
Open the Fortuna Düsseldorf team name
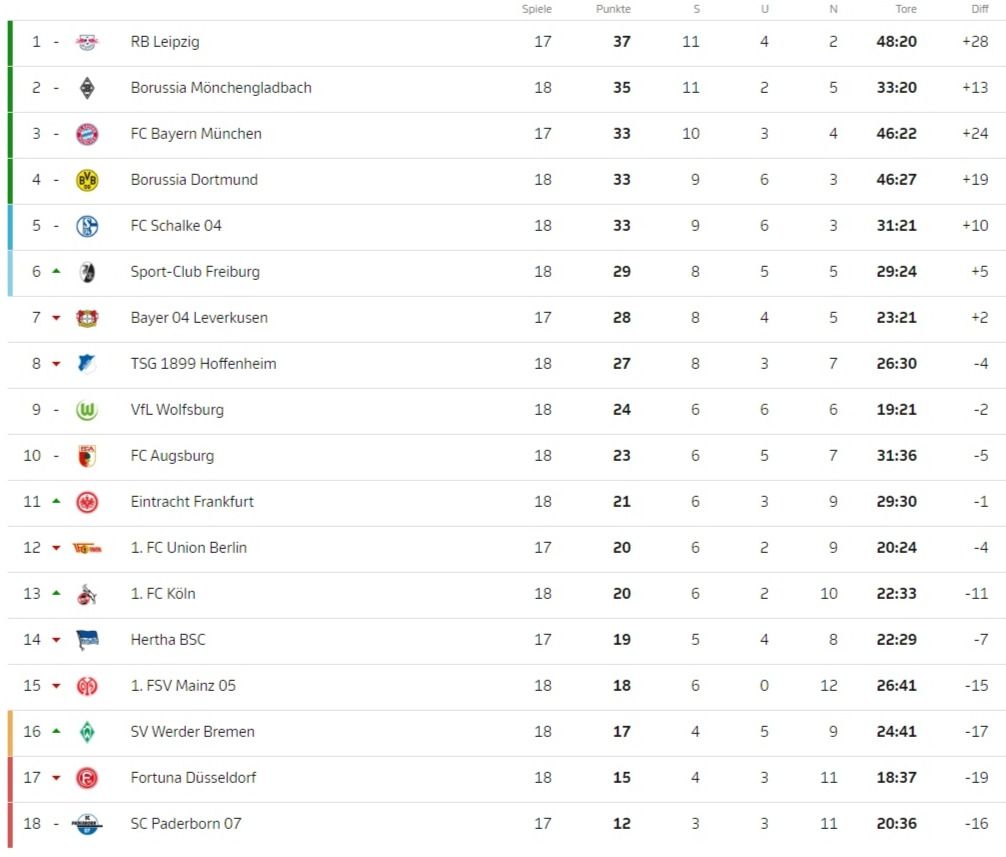[193, 777]
